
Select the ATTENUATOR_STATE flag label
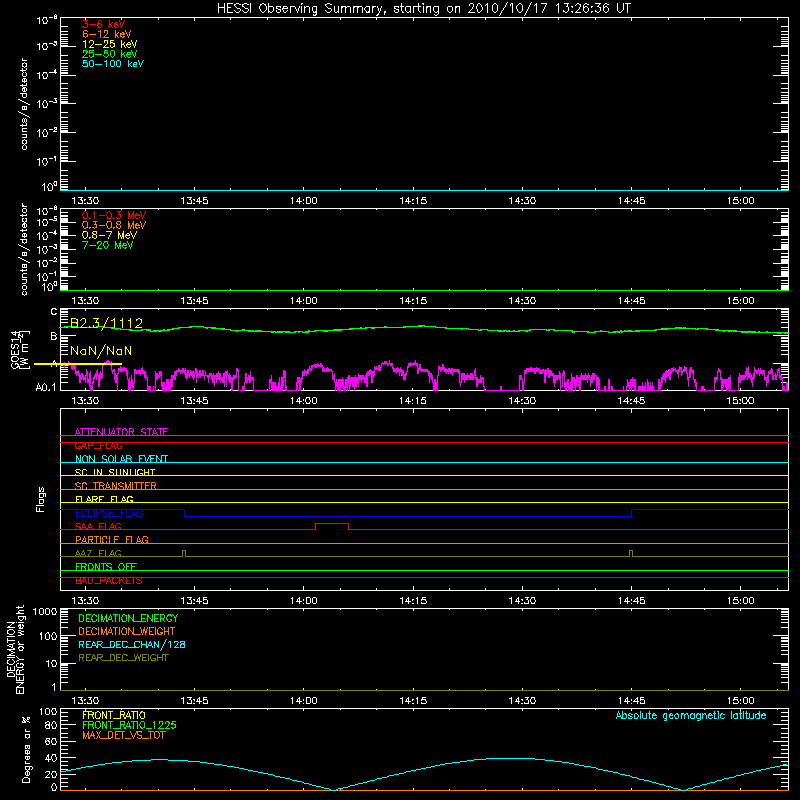[121, 432]
